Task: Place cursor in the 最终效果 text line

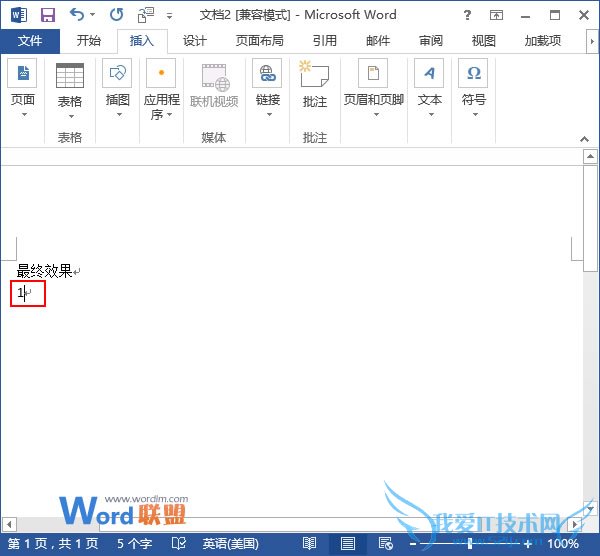Action: [45, 271]
